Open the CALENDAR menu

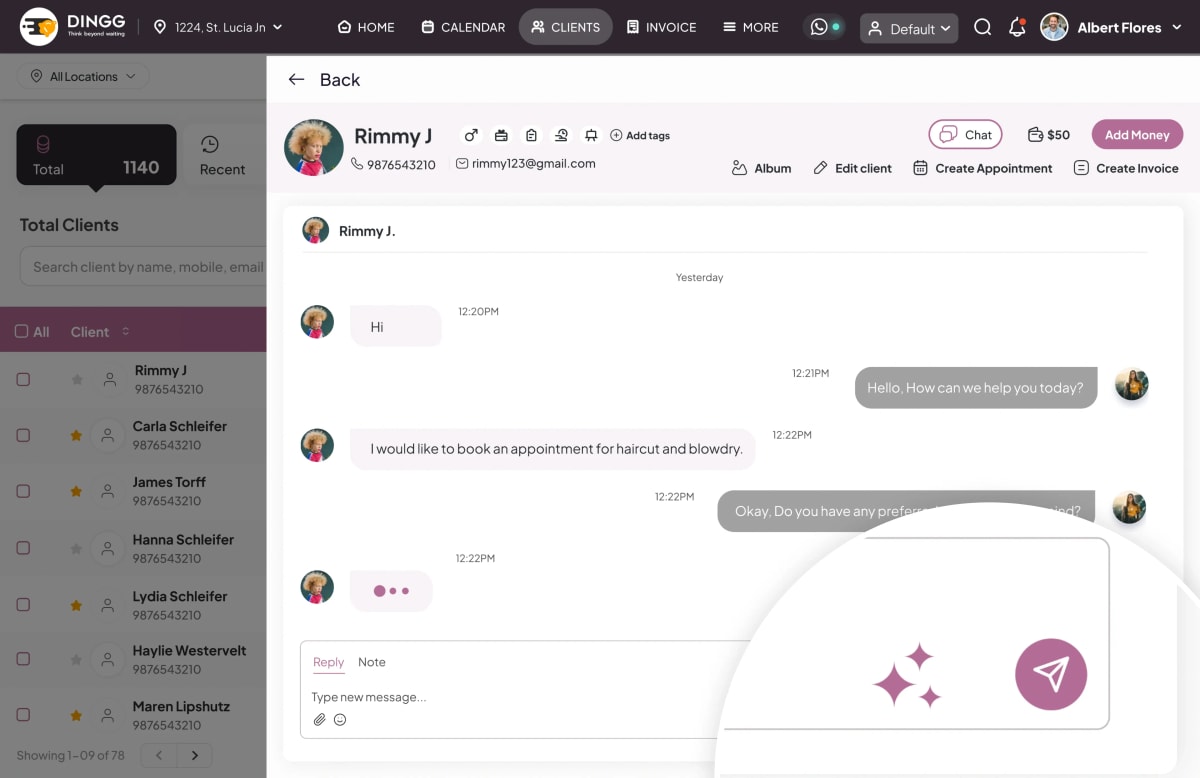coord(463,27)
